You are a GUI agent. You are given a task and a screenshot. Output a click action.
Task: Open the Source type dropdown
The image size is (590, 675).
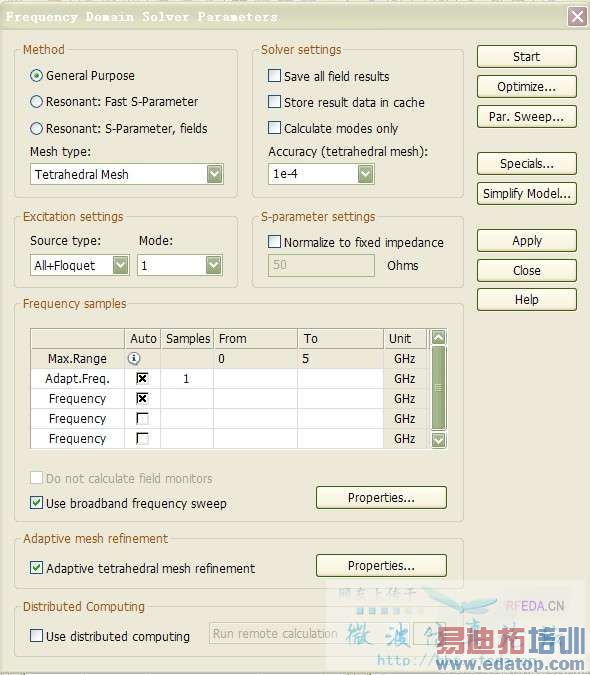[120, 265]
